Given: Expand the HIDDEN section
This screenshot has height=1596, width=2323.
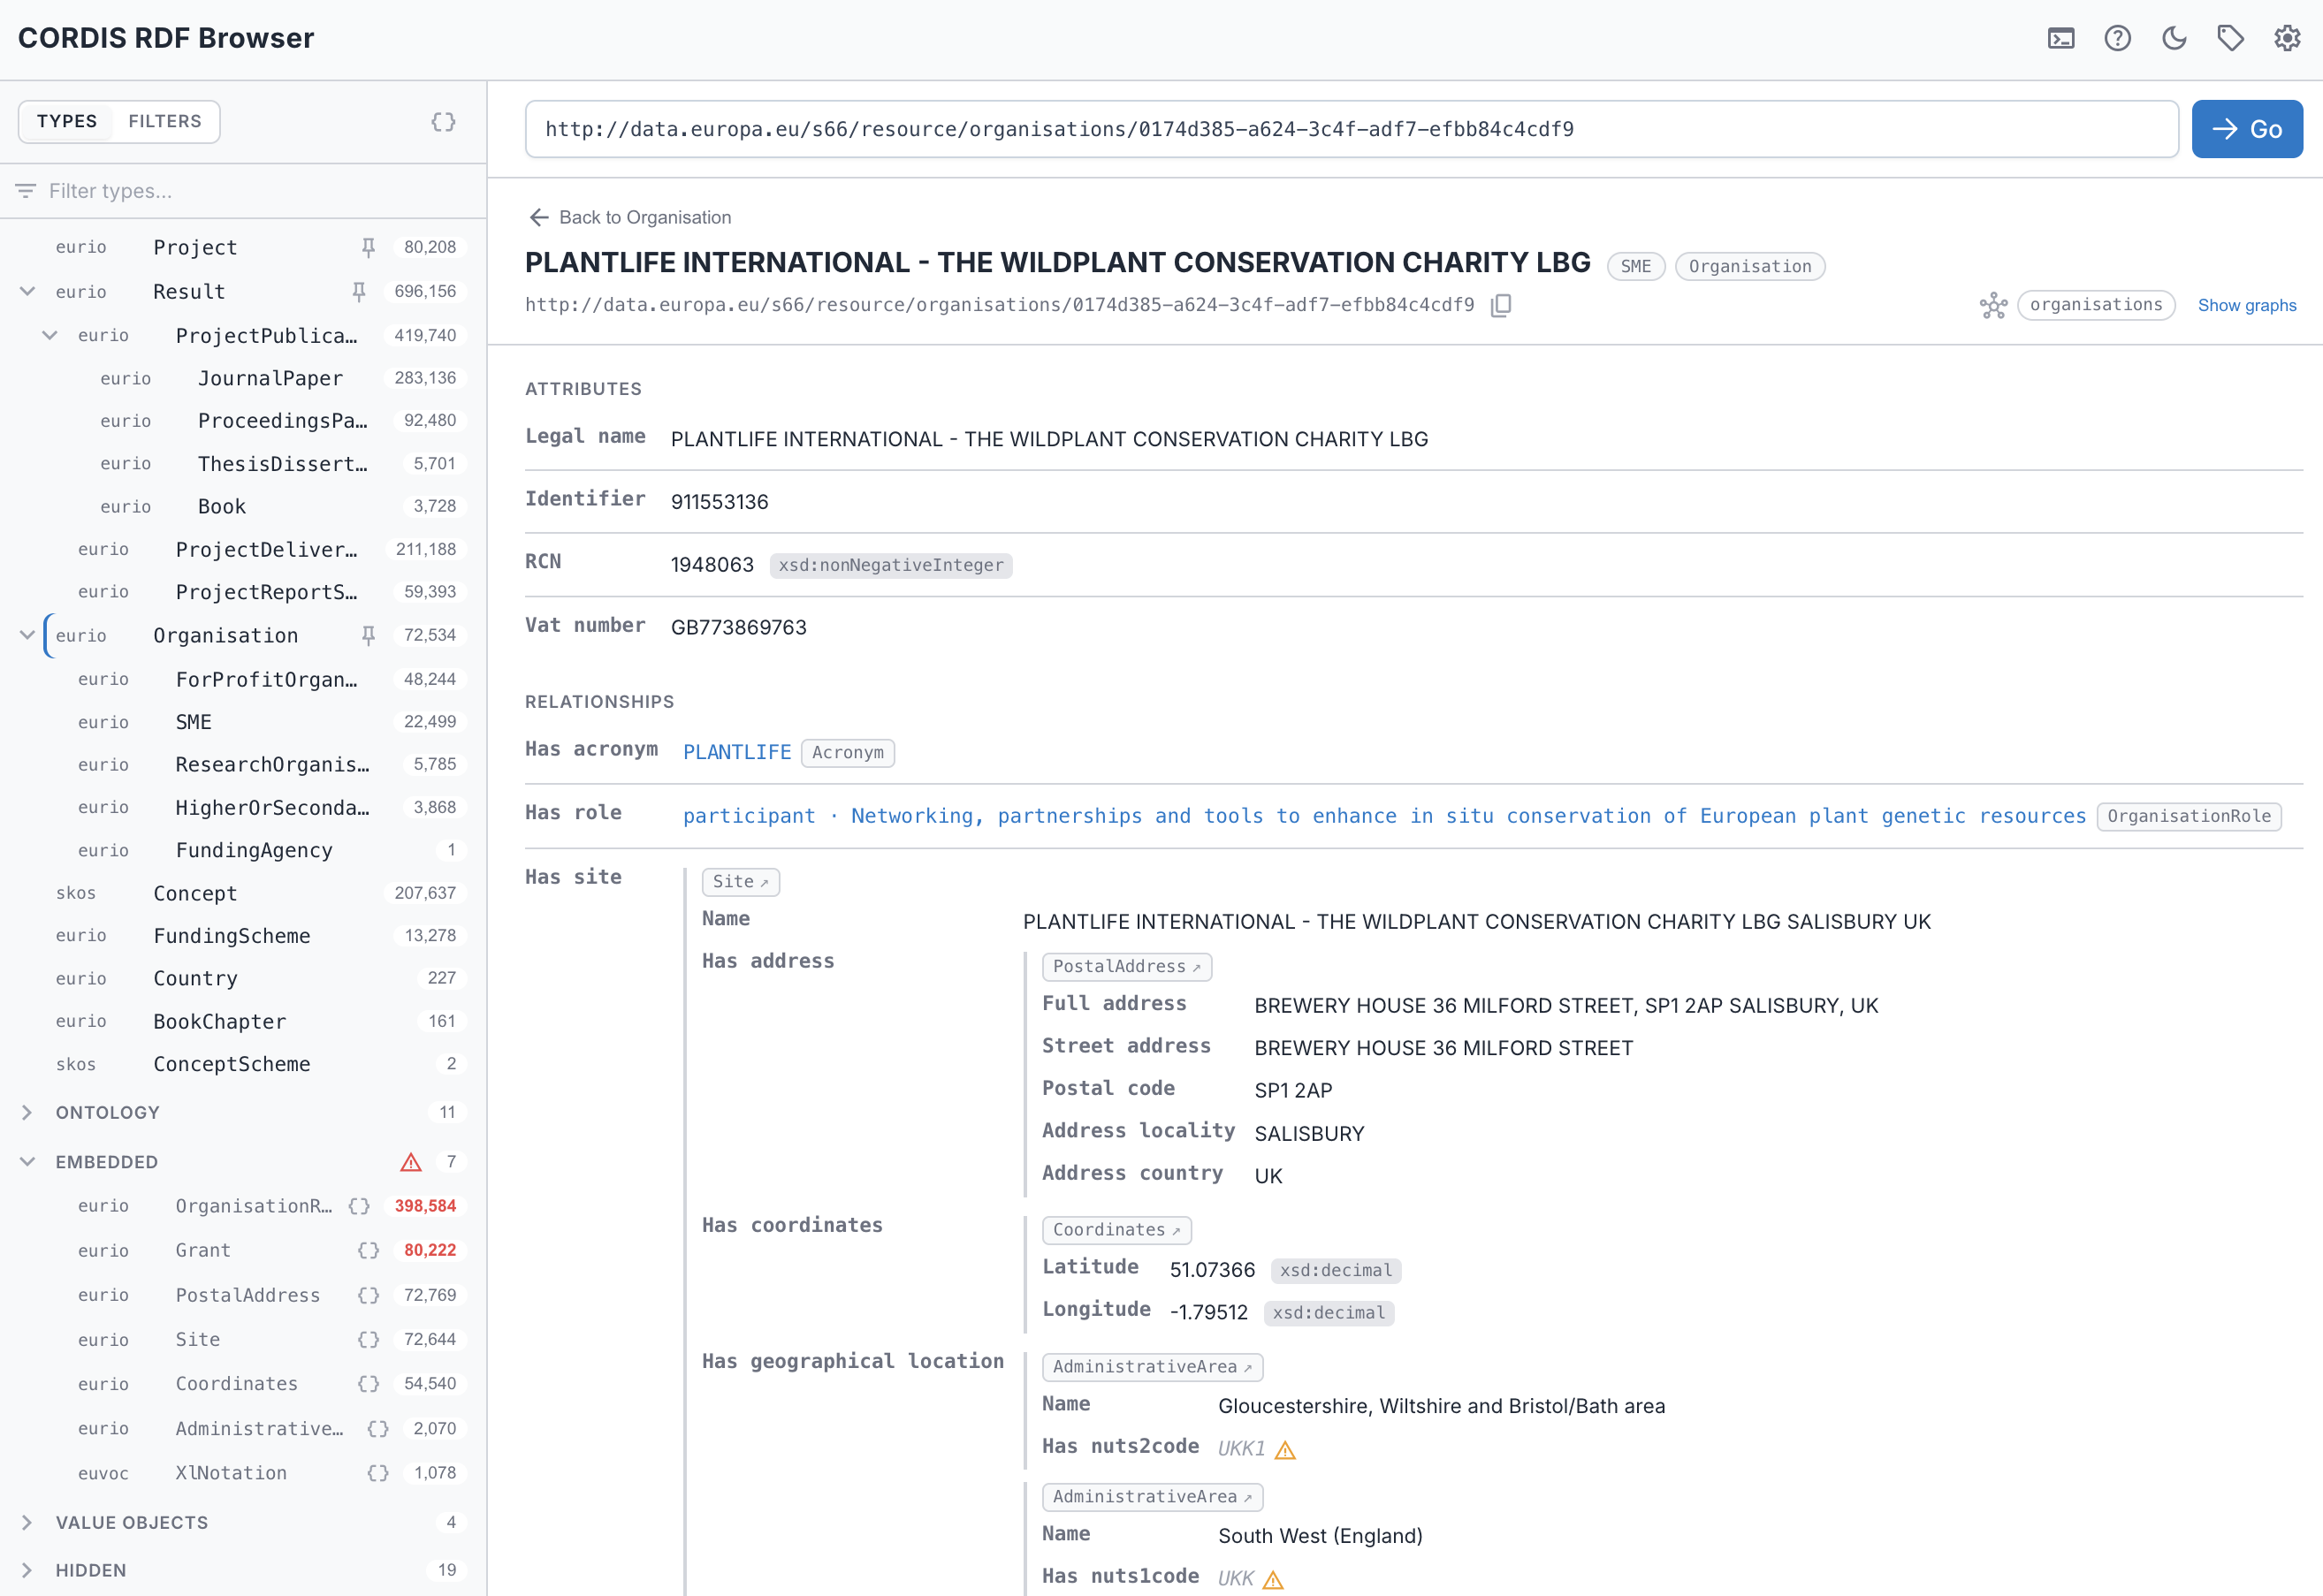Looking at the screenshot, I should click(28, 1570).
